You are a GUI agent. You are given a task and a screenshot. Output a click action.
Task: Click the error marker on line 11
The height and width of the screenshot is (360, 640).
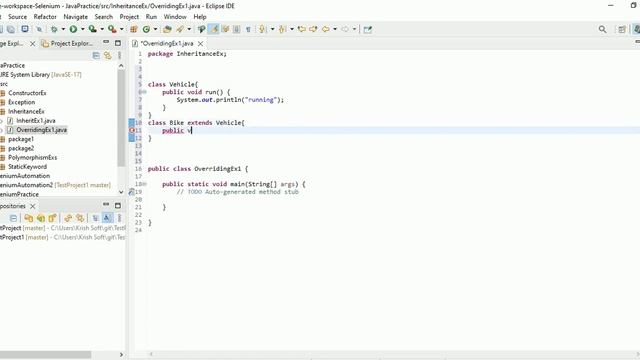point(132,130)
